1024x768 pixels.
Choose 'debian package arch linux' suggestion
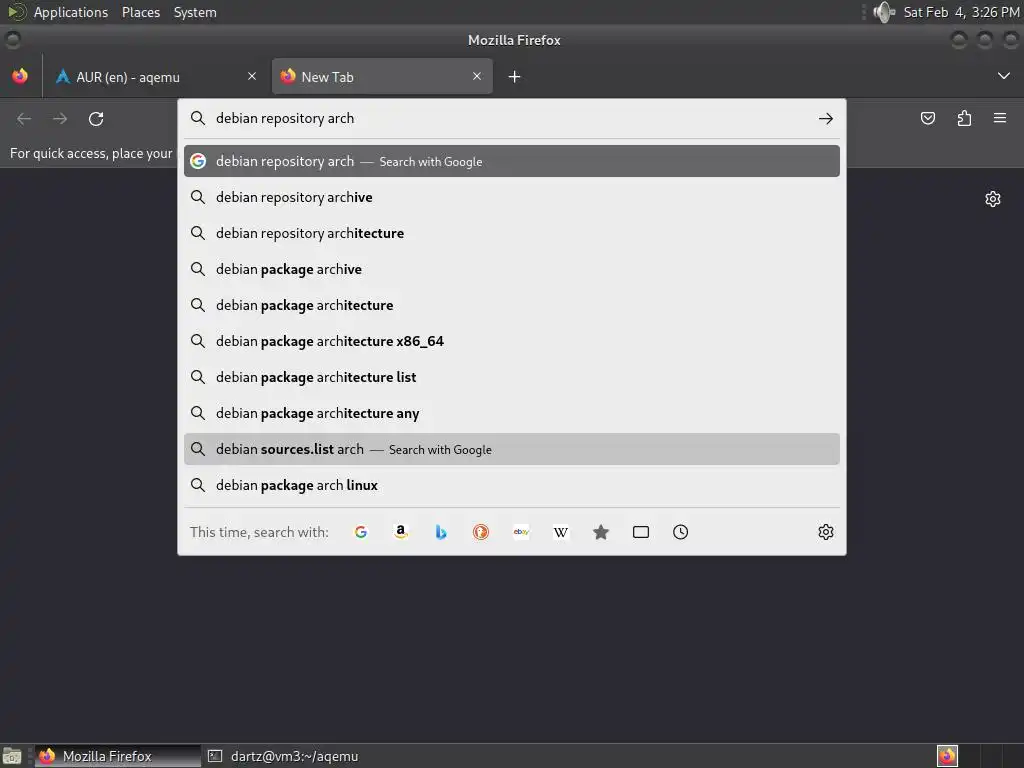click(511, 485)
